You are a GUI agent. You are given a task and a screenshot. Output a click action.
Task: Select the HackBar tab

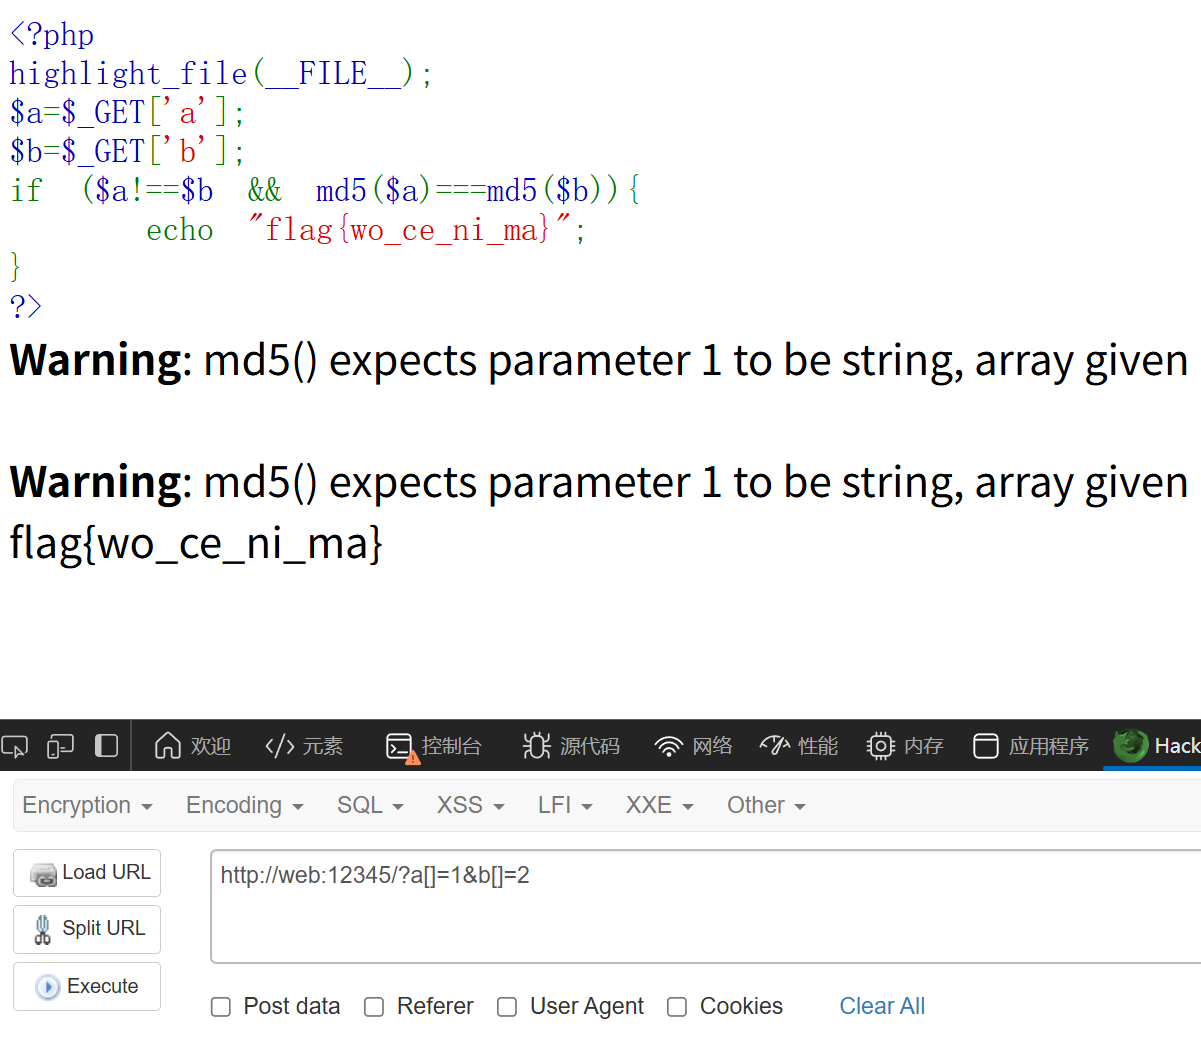pyautogui.click(x=1155, y=746)
